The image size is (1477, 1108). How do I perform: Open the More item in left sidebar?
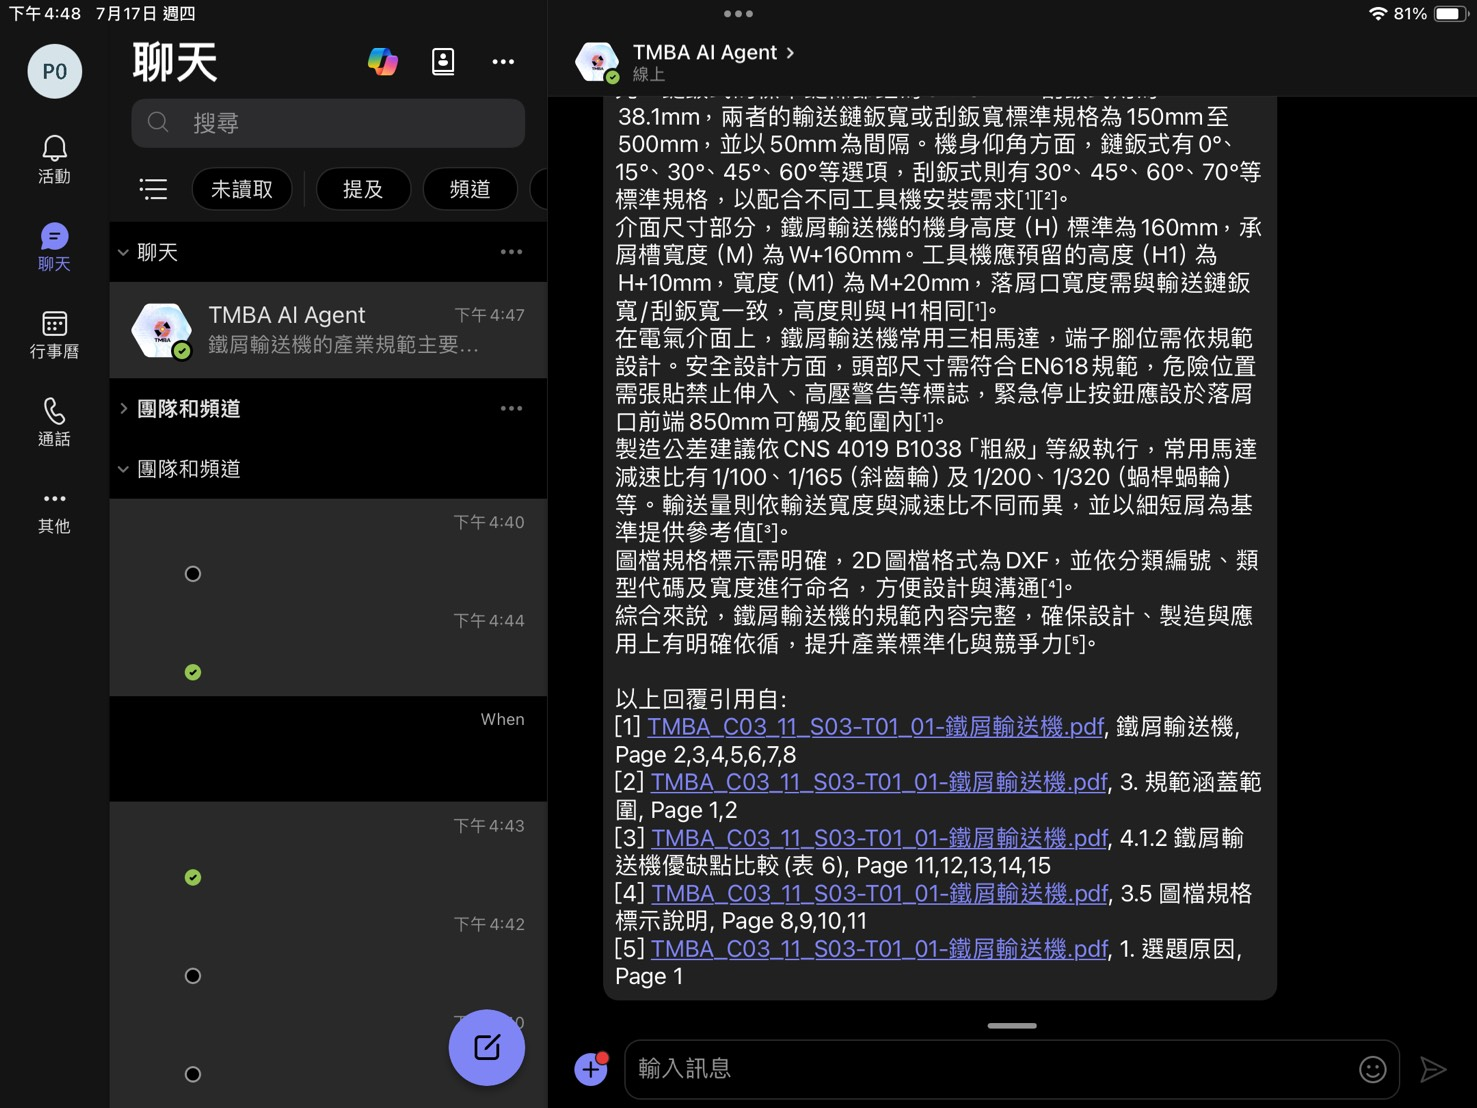click(54, 509)
